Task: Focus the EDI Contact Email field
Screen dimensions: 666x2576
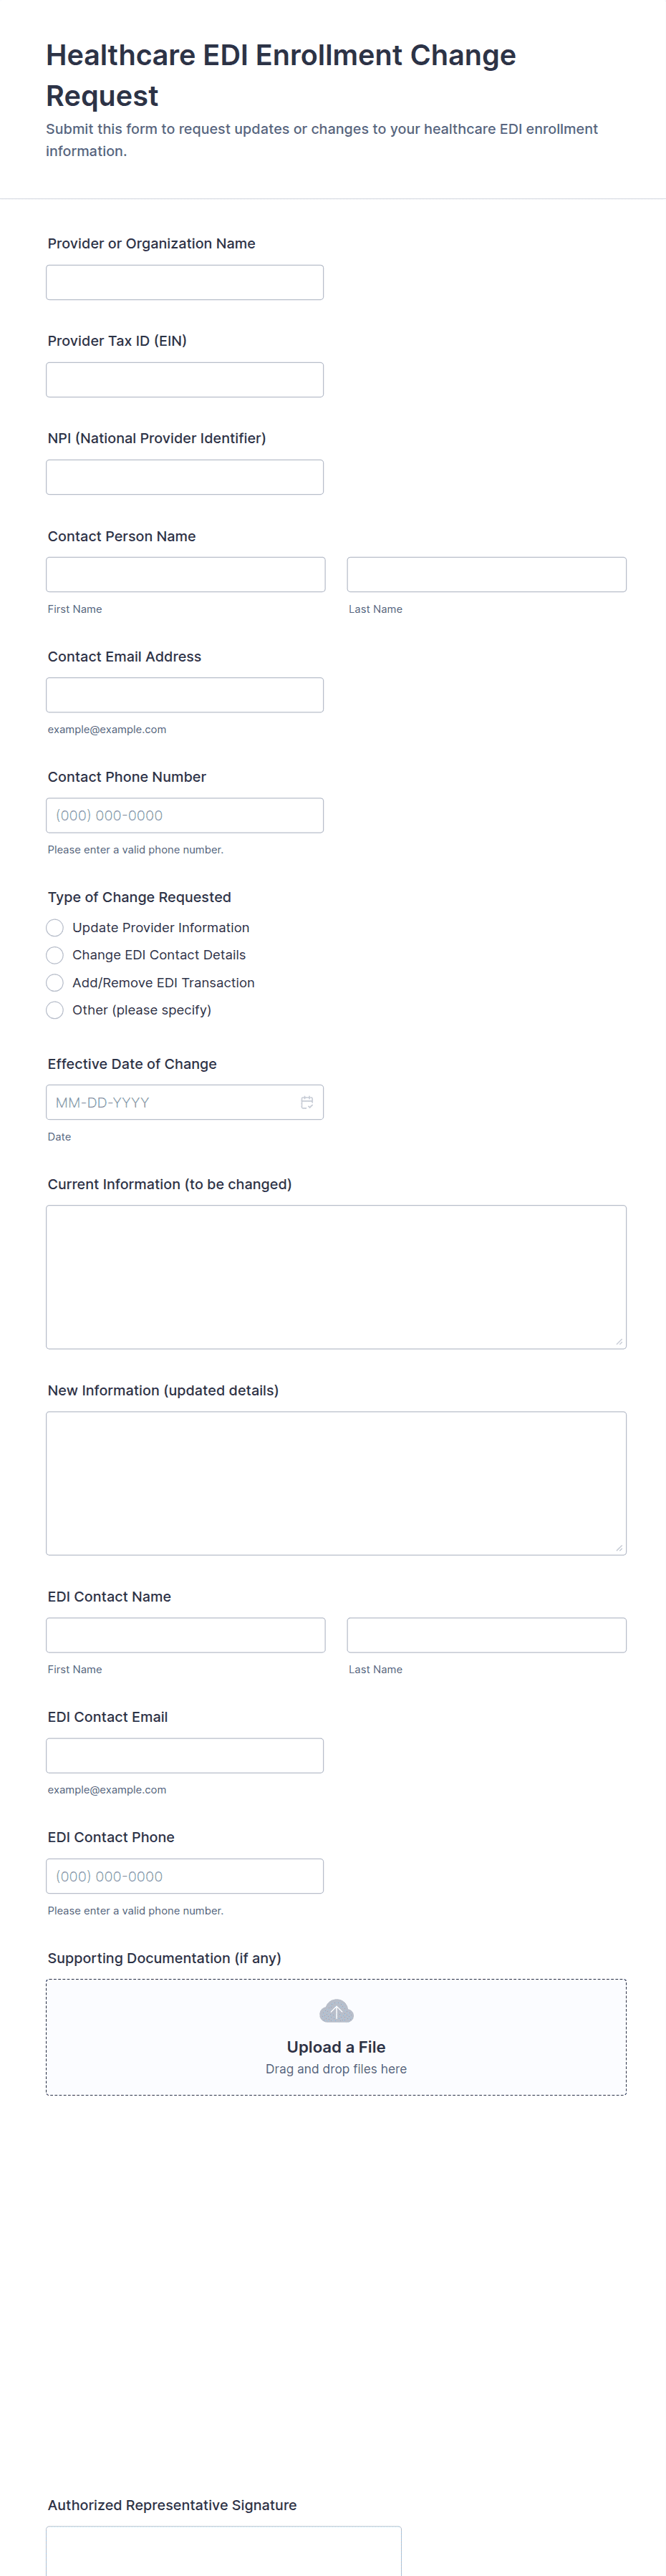Action: 185,1756
